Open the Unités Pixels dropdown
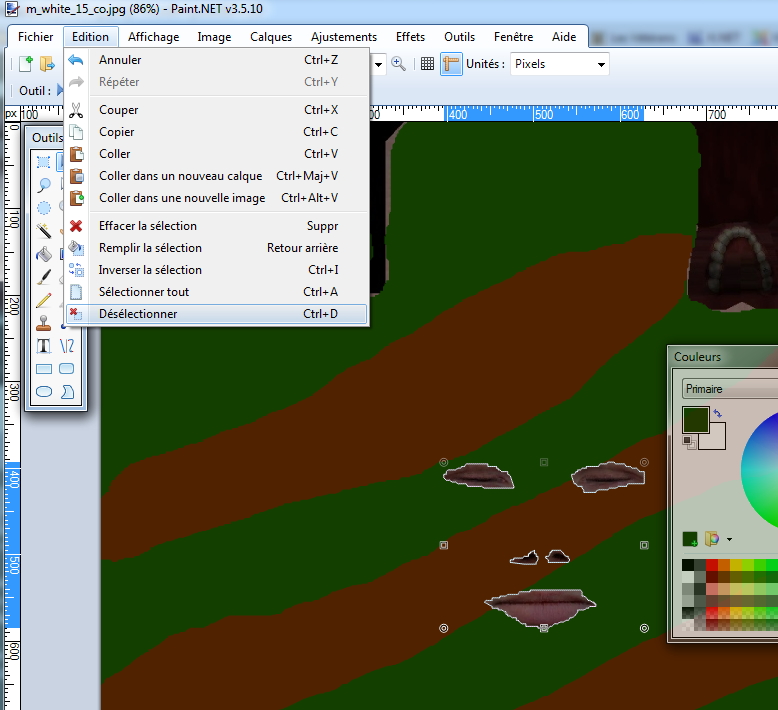Screen dimensions: 778x710 coord(559,64)
